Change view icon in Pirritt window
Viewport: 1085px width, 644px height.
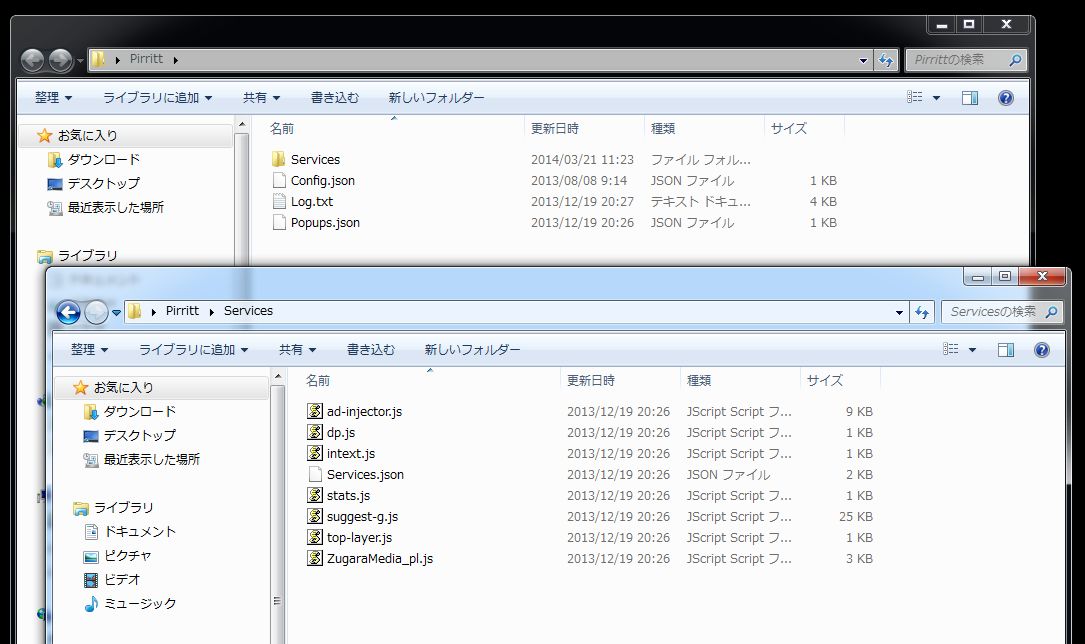tap(915, 98)
